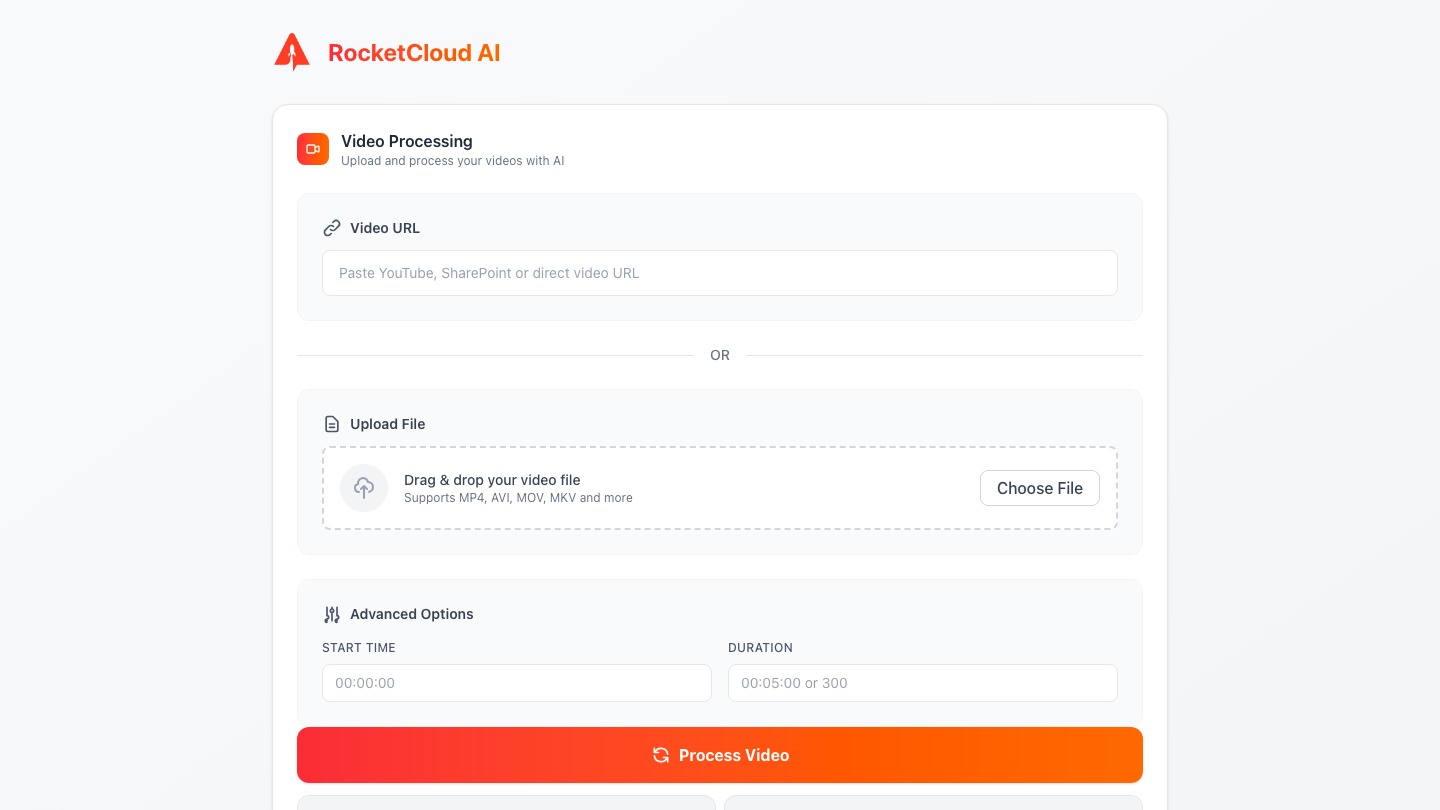The height and width of the screenshot is (810, 1440).
Task: Click the chain link icon next to Video URL
Action: coord(332,227)
